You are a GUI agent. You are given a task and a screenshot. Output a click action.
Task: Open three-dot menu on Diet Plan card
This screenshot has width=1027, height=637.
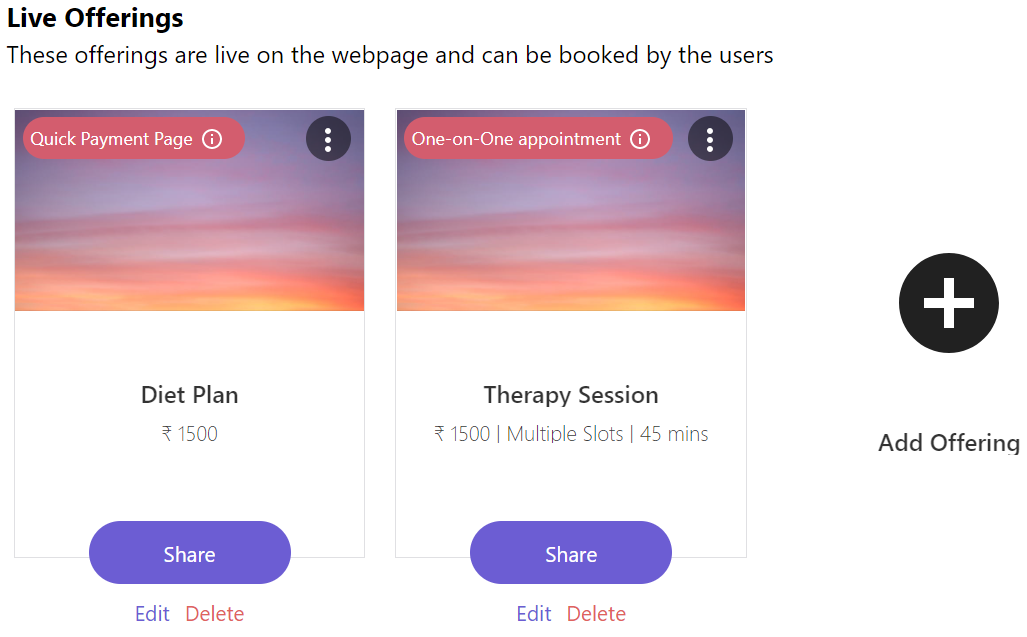coord(328,139)
